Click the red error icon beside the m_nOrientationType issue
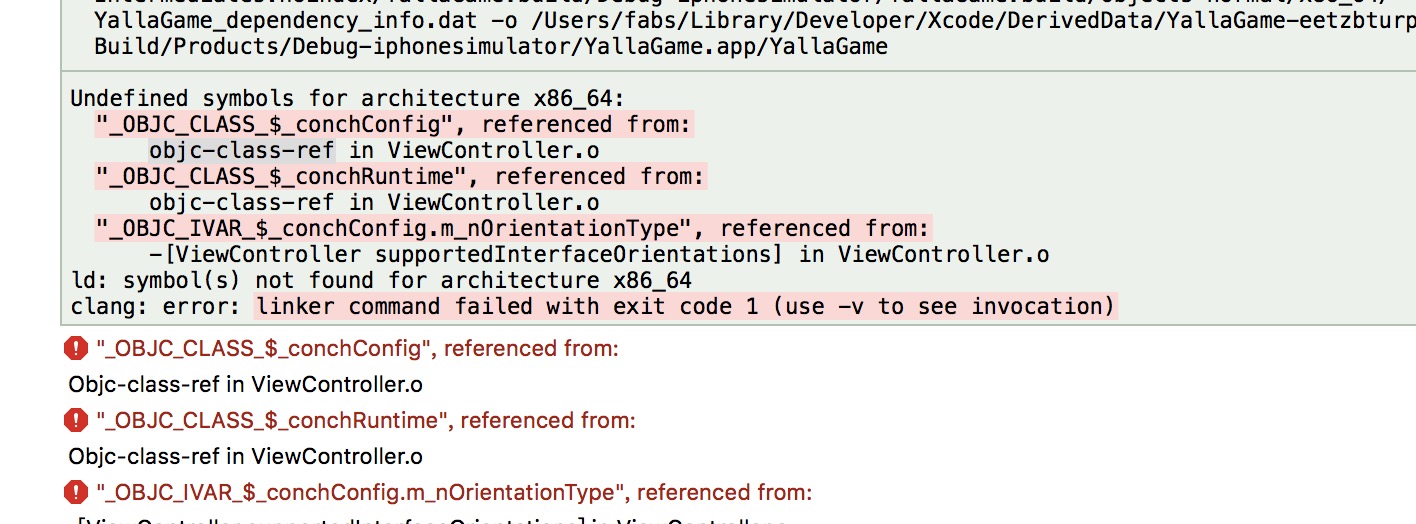 (76, 492)
